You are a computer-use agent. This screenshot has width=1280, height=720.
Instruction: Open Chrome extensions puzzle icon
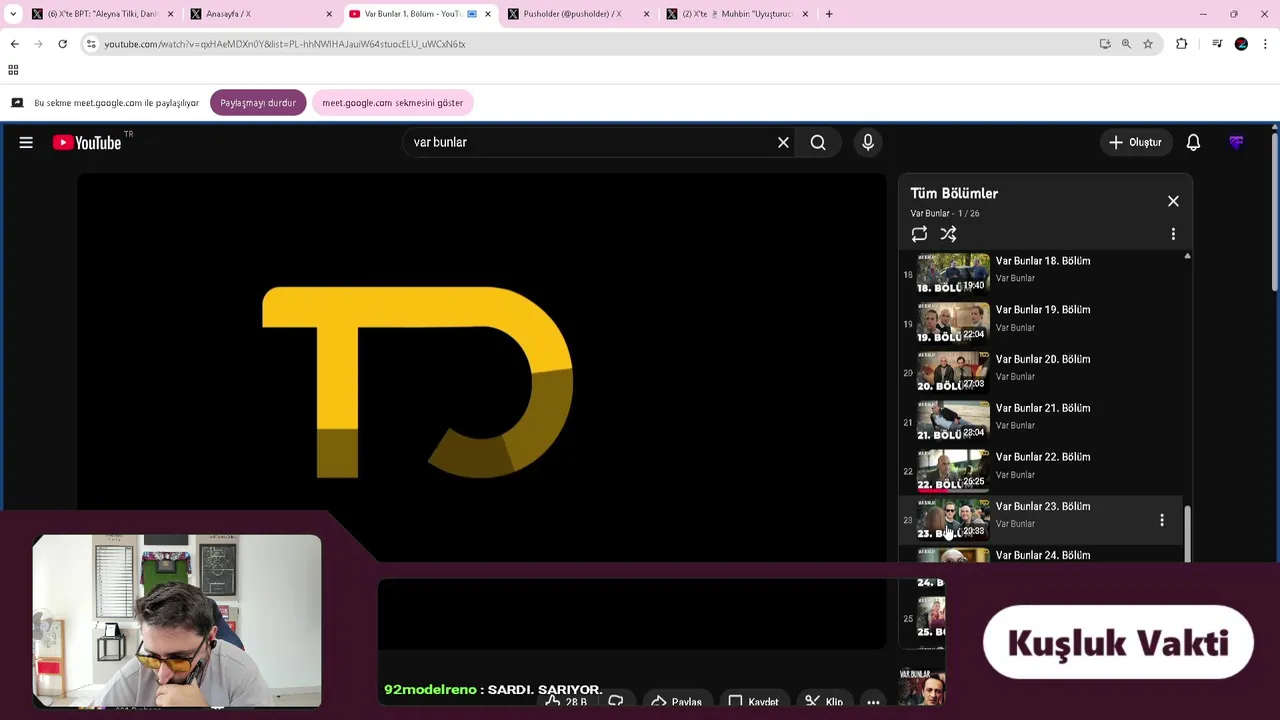point(1182,44)
